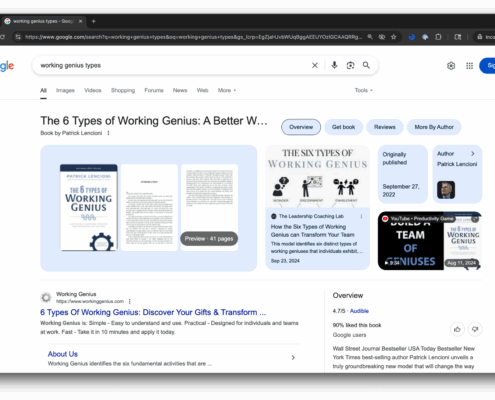Expand the About Us sitelink arrow
Screen dimensions: 495x400
click(x=293, y=358)
